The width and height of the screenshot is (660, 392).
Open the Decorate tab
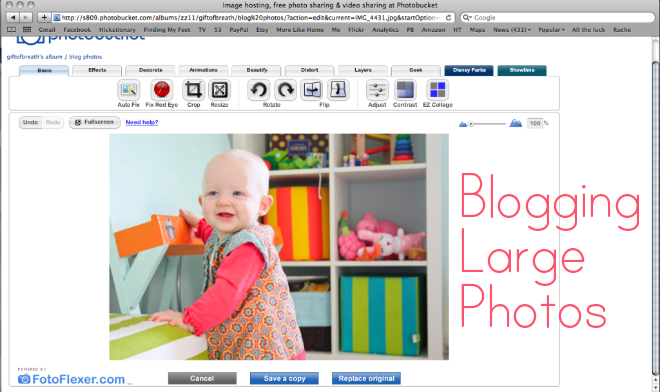(151, 70)
